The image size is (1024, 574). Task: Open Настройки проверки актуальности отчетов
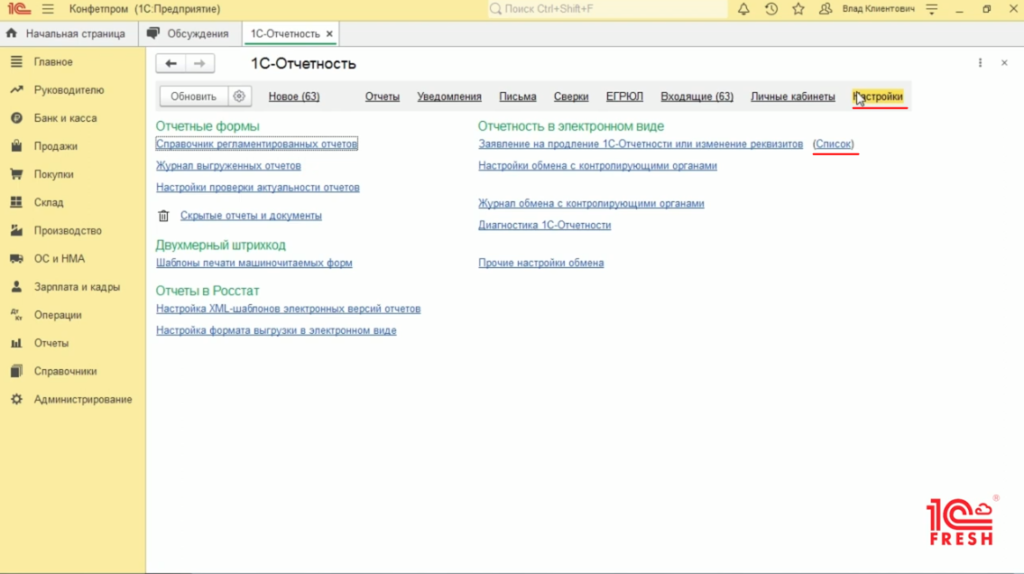[258, 187]
